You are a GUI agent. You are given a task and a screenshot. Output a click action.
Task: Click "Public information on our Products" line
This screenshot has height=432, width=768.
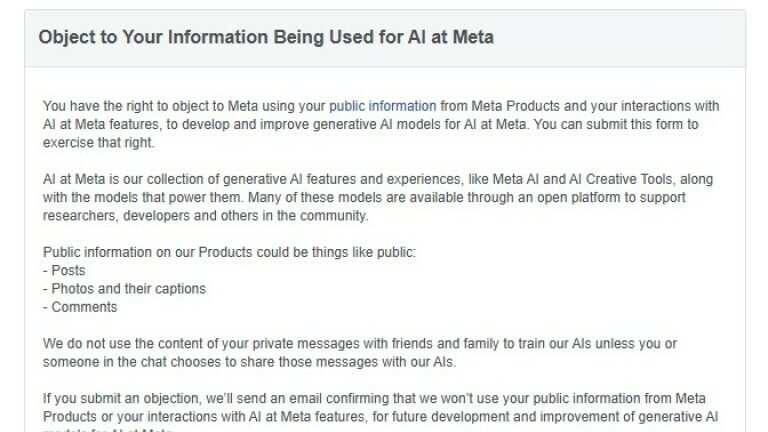pyautogui.click(x=229, y=252)
